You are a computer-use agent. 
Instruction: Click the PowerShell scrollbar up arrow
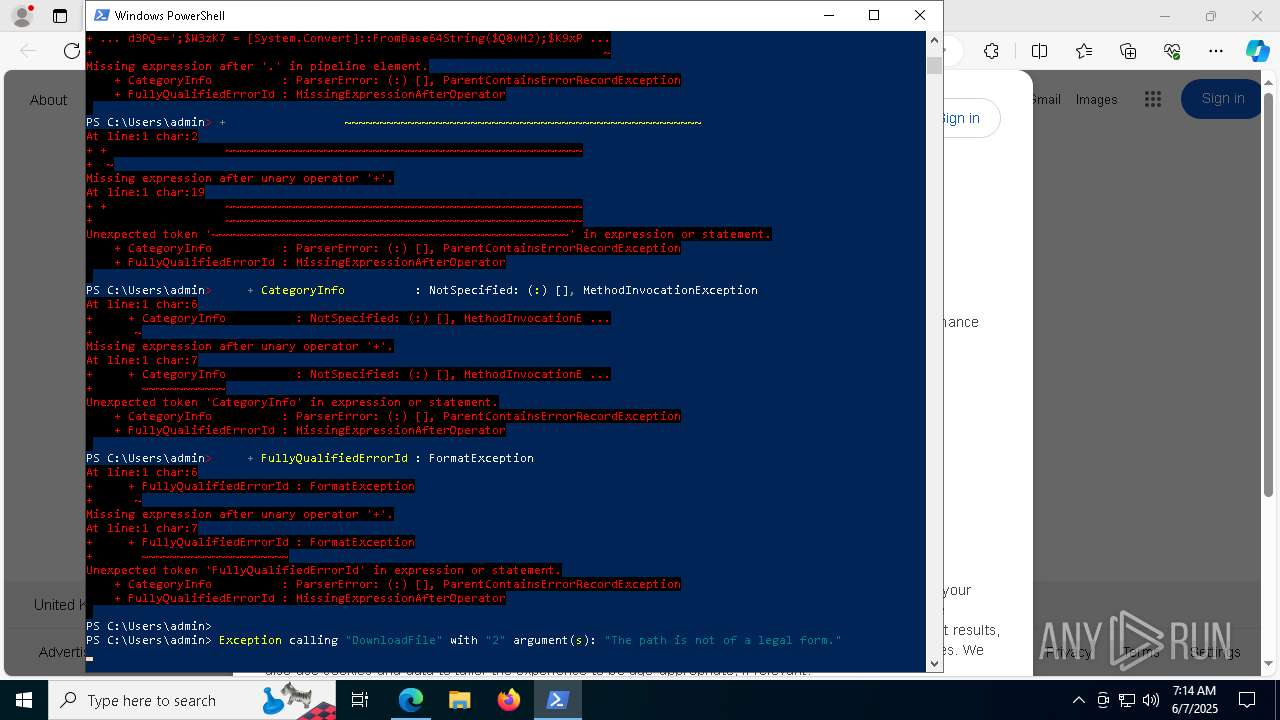(x=934, y=41)
